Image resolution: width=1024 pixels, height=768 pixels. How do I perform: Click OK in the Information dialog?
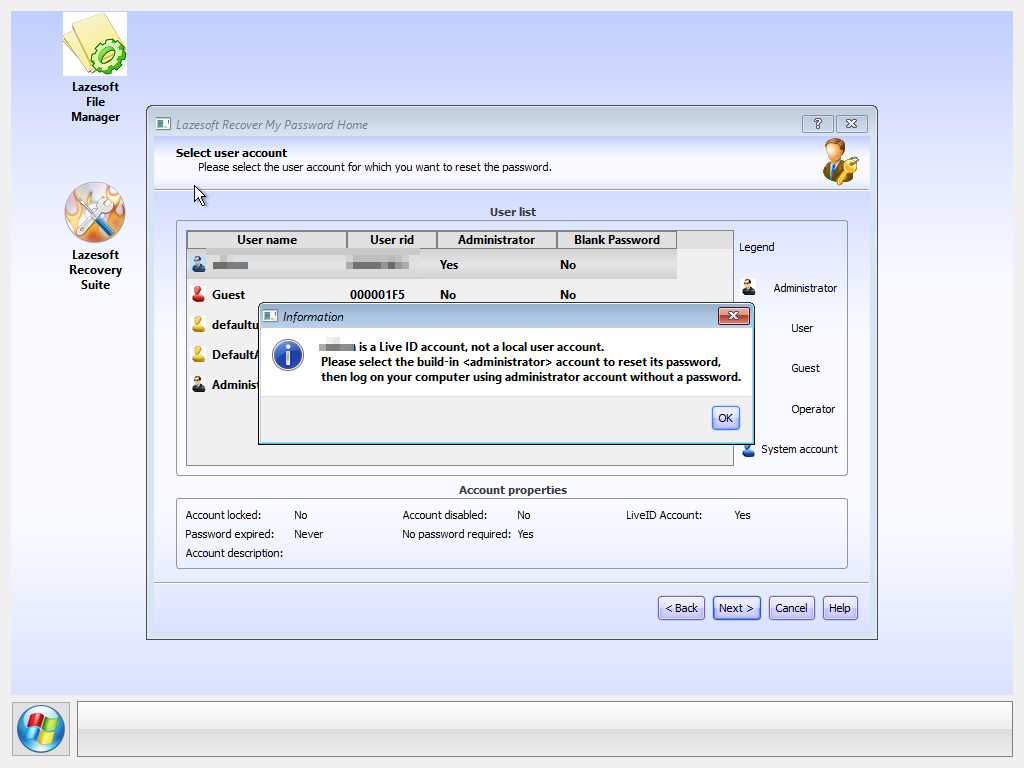pos(725,418)
